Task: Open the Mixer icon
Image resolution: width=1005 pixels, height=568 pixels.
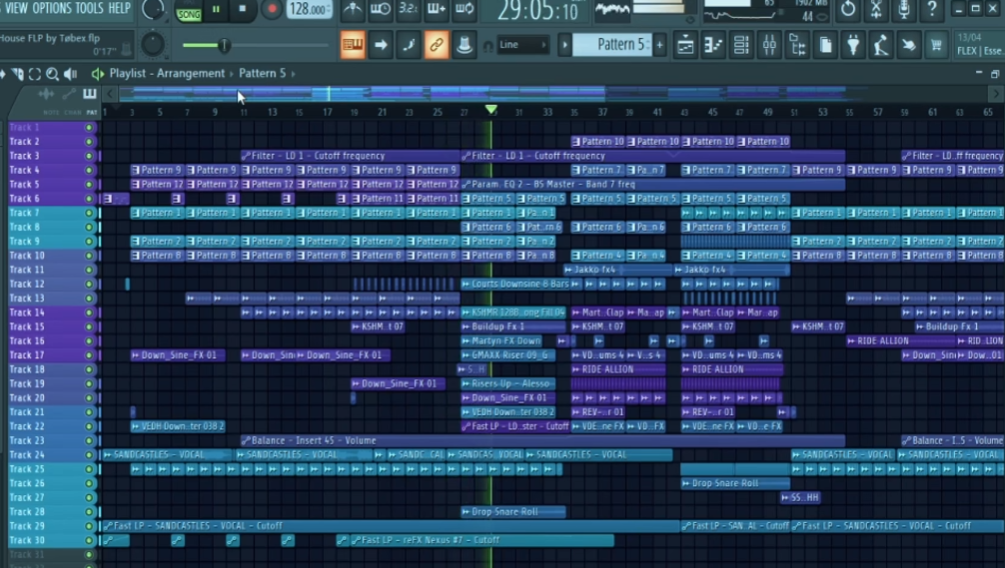Action: click(770, 45)
